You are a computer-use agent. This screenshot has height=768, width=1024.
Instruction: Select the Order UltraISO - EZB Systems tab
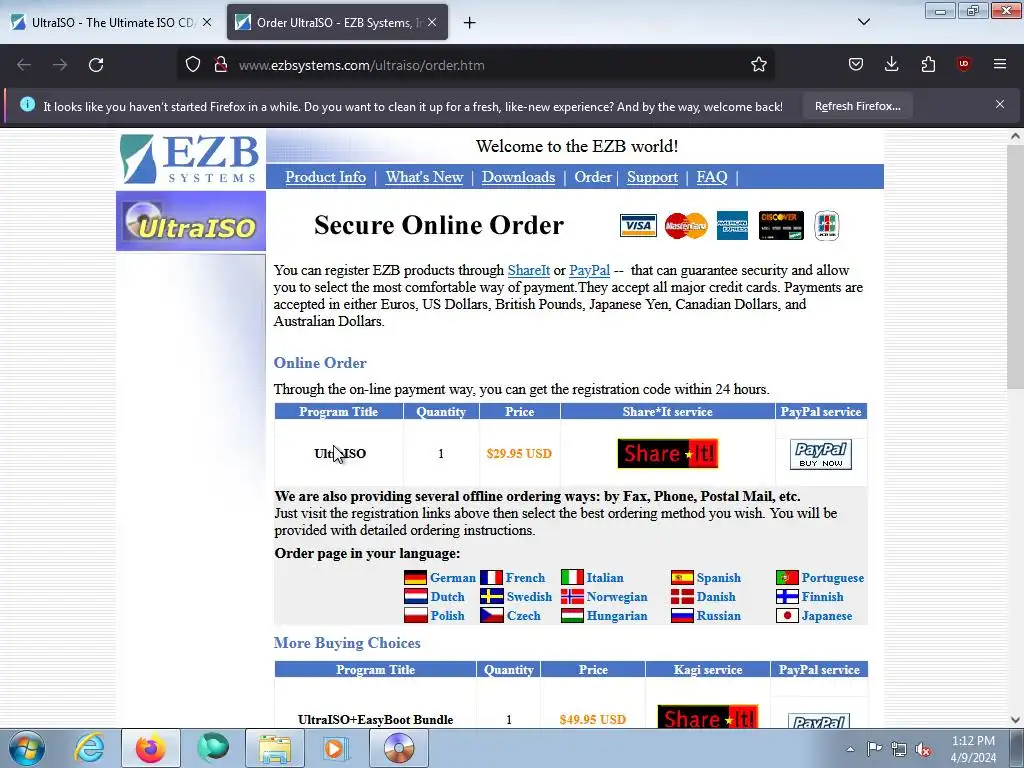click(337, 22)
